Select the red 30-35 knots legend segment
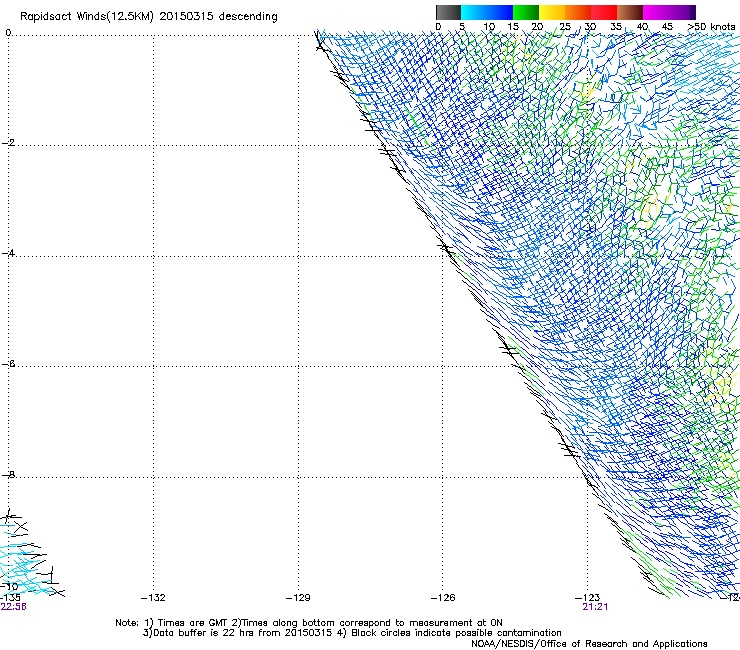 (x=604, y=12)
